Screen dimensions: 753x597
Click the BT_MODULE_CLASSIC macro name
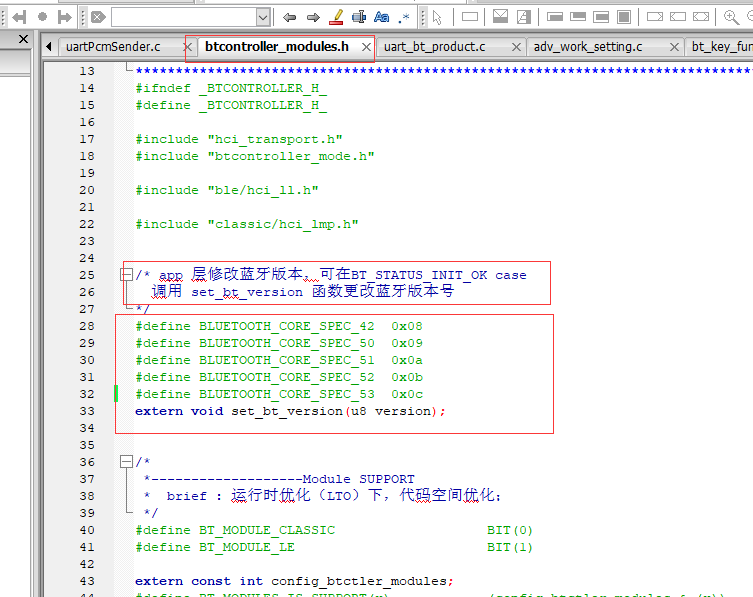(267, 530)
